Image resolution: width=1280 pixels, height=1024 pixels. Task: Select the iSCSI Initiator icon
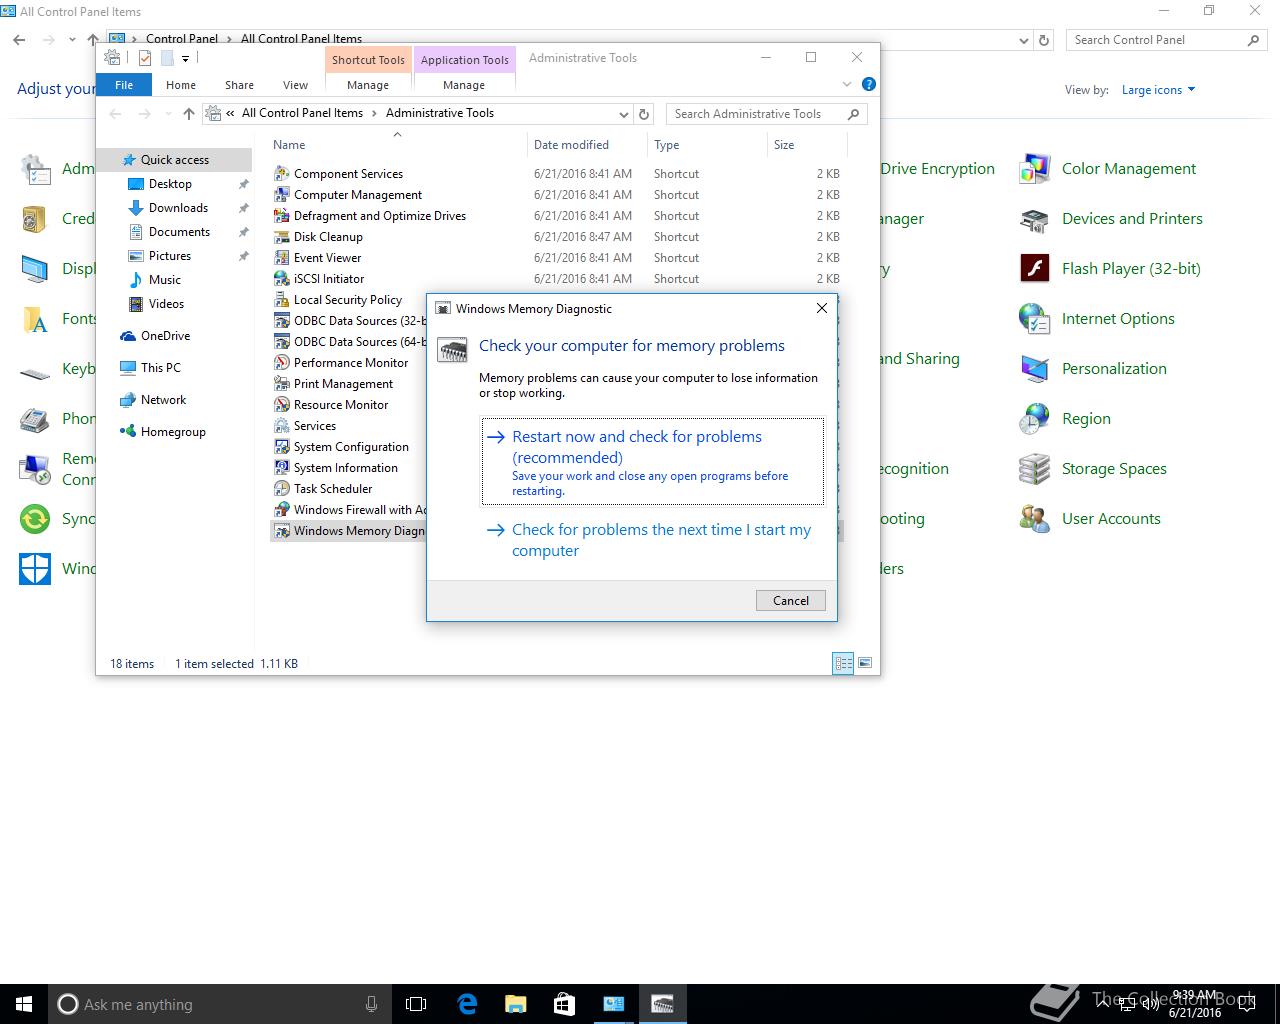coord(282,279)
